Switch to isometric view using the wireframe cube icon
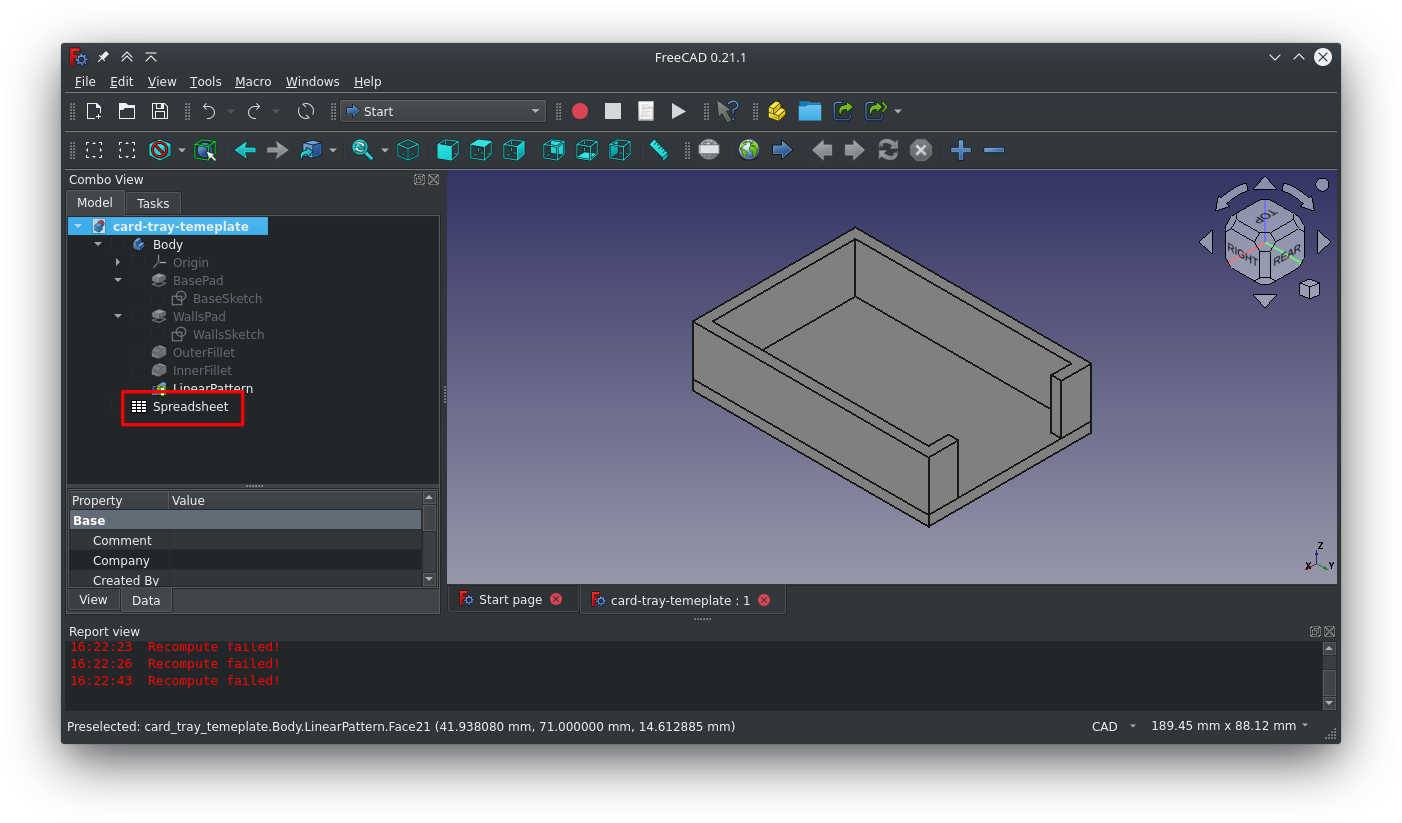1402x823 pixels. coord(408,150)
